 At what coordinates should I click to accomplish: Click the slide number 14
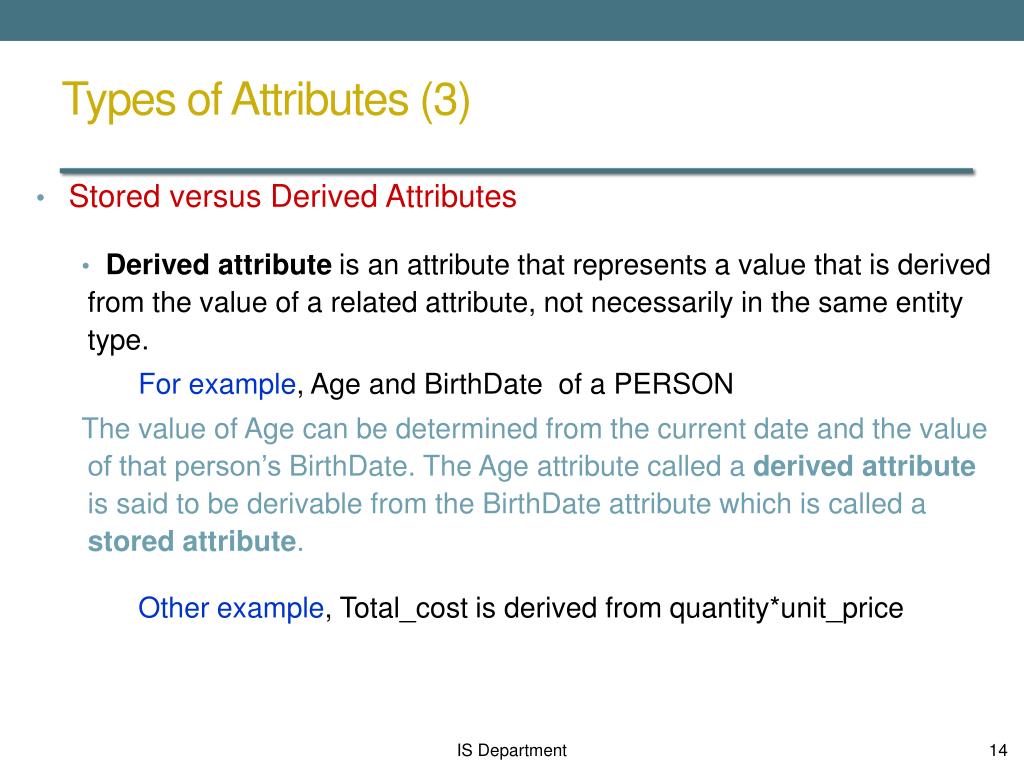[x=998, y=750]
